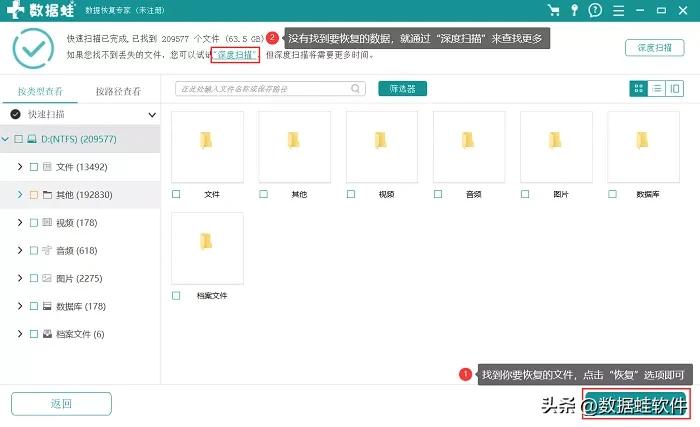Click the 视频 (178) film icon

tap(47, 222)
